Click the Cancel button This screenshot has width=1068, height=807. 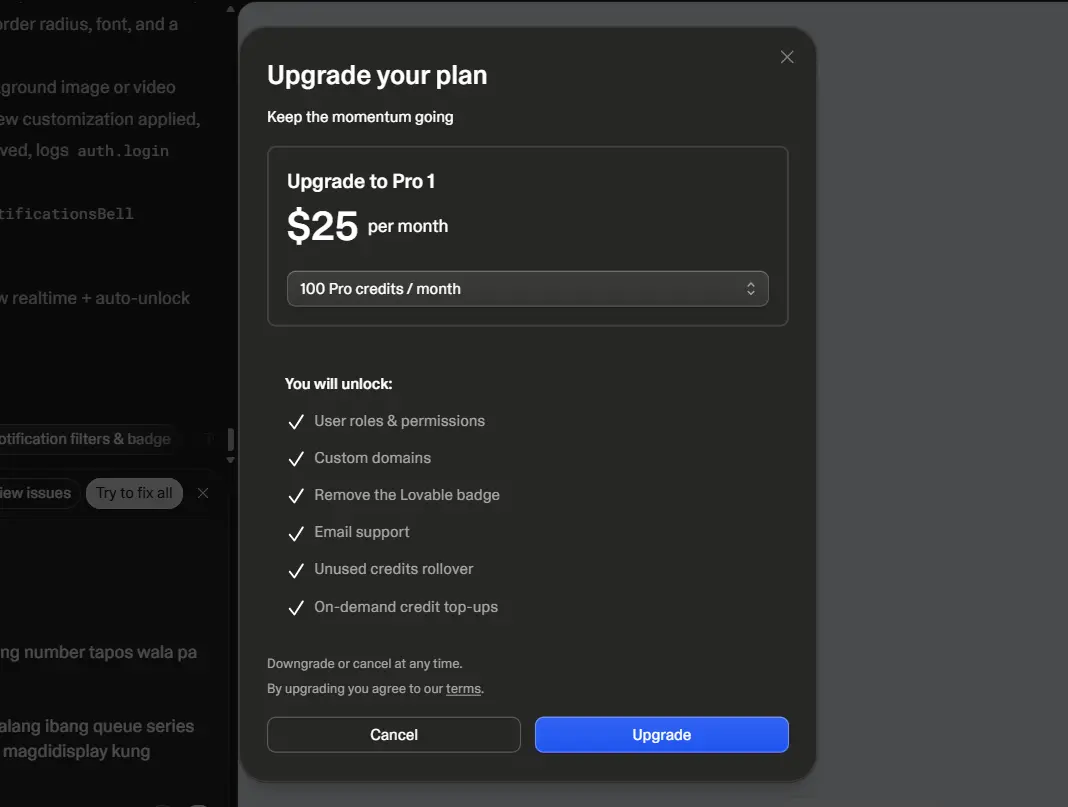pos(394,735)
